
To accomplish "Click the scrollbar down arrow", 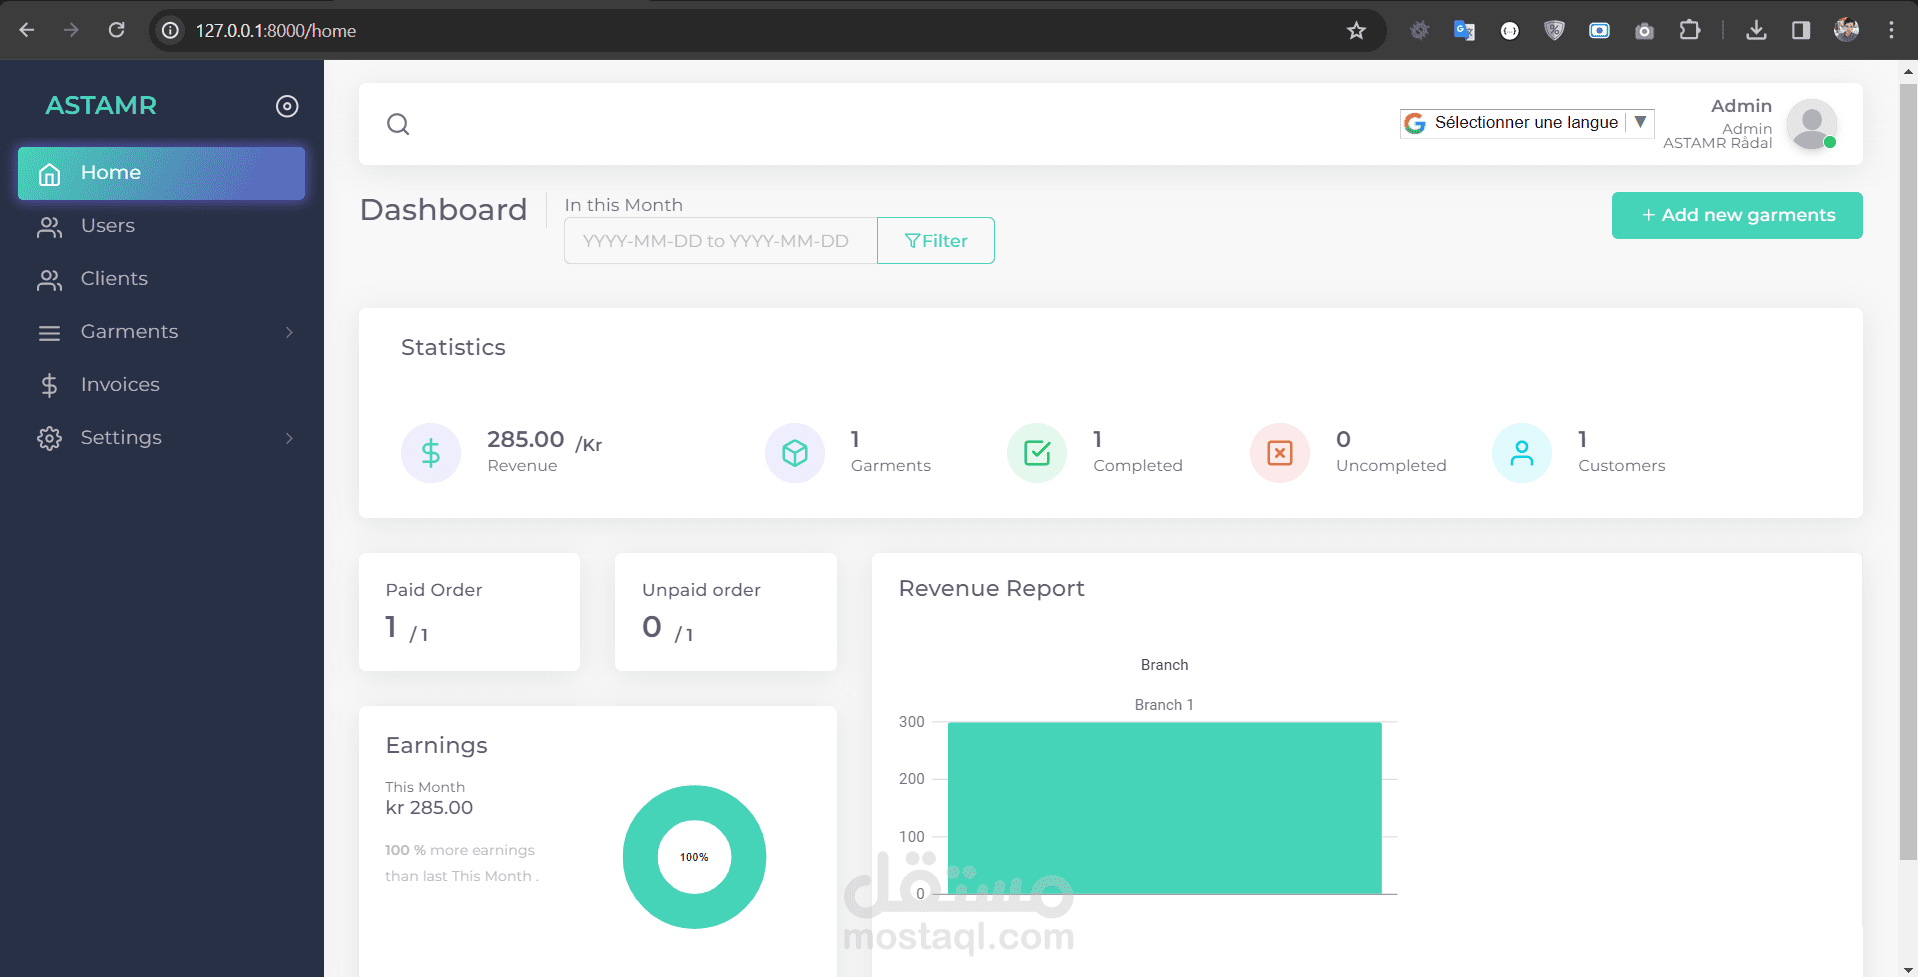I will point(1908,969).
